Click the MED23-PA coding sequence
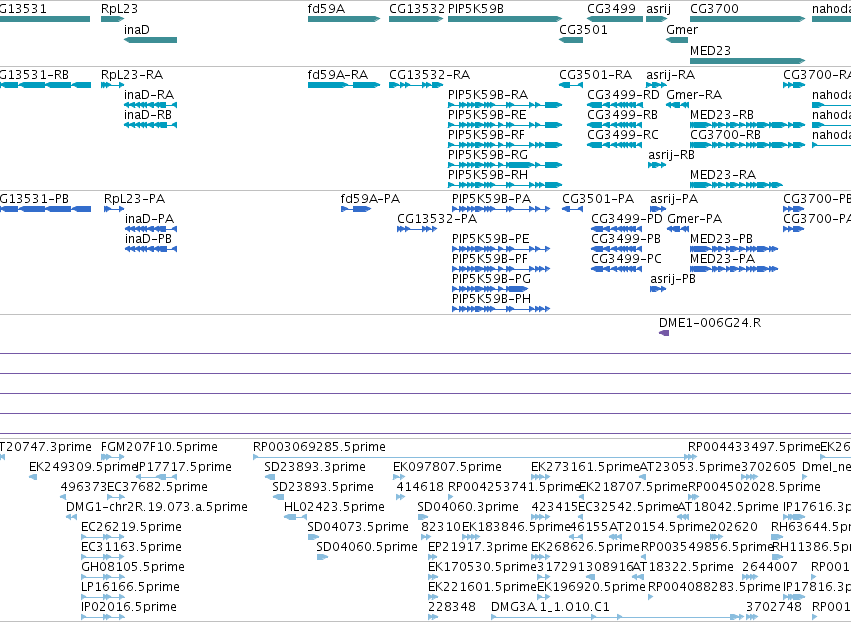Viewport: 851px width, 622px height. tap(734, 269)
